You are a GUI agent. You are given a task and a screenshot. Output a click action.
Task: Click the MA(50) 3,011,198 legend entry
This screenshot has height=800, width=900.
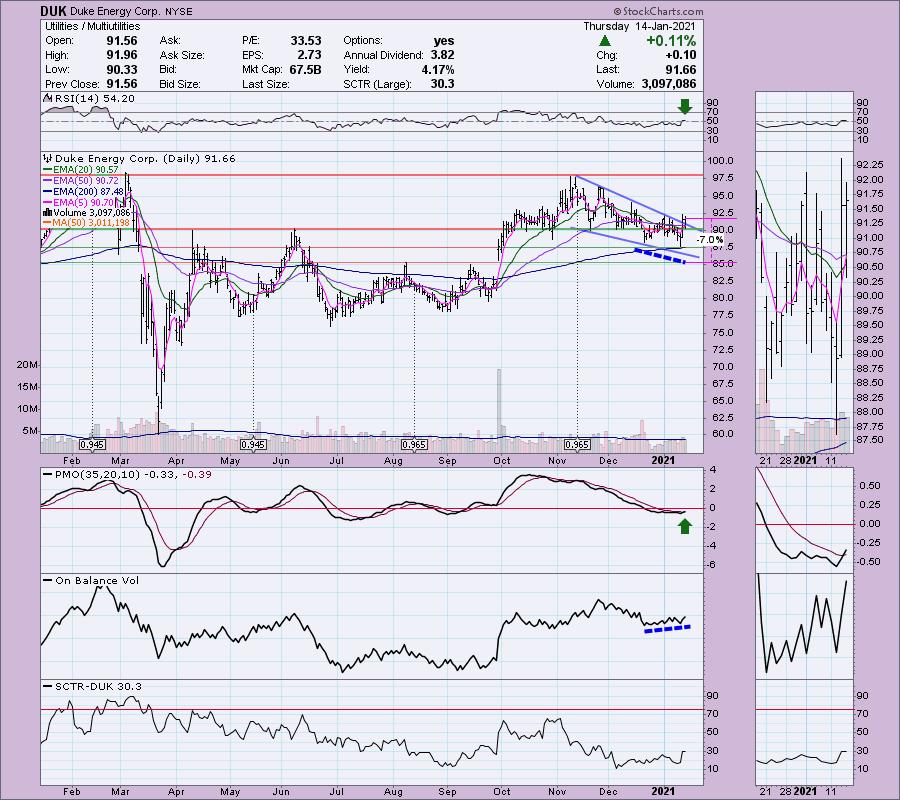click(x=91, y=223)
